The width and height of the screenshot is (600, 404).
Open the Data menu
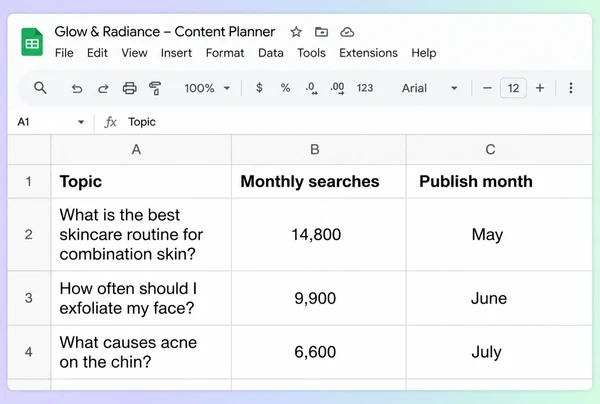271,53
